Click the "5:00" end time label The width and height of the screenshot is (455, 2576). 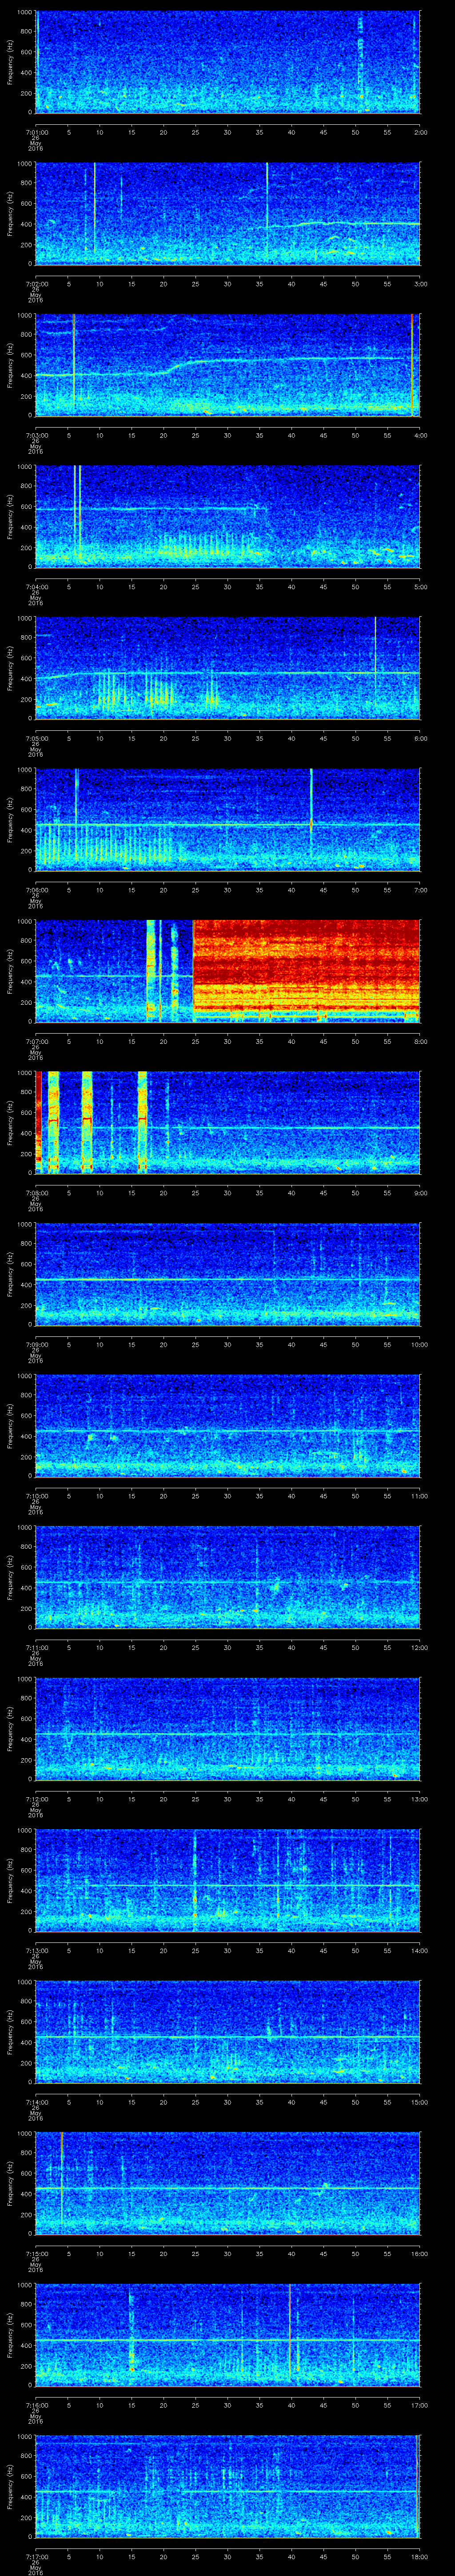420,587
